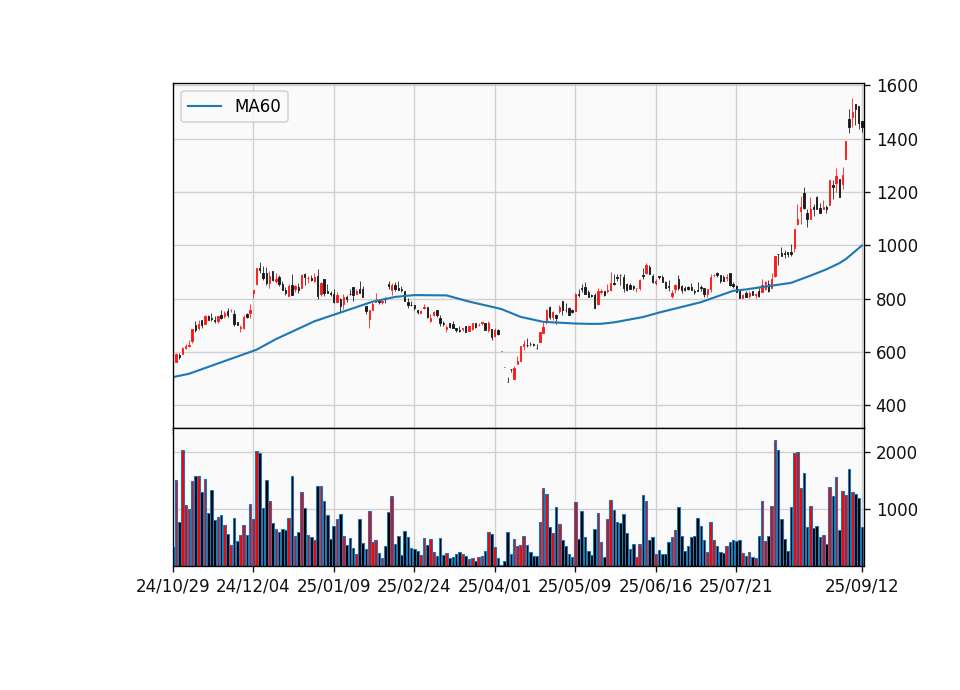960x690 pixels.
Task: Click the 24/10/29 date label
Action: coord(173,586)
